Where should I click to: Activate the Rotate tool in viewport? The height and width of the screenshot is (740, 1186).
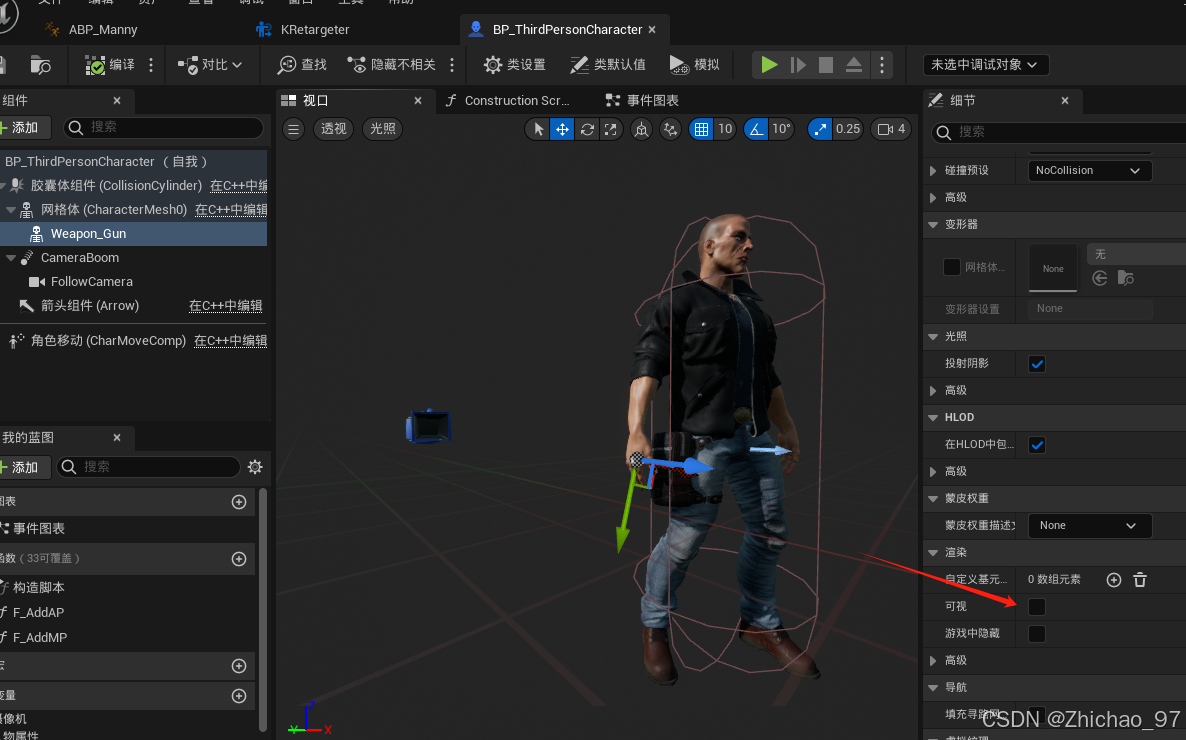coord(587,129)
